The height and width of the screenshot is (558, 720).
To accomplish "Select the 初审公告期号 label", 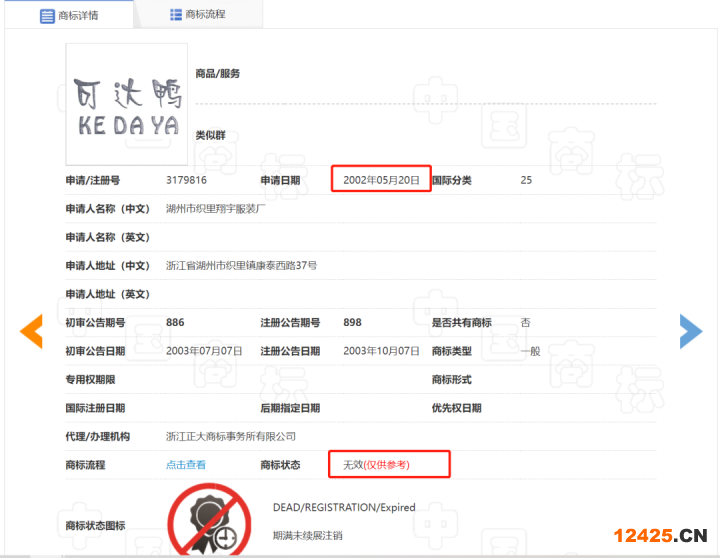I will point(96,322).
